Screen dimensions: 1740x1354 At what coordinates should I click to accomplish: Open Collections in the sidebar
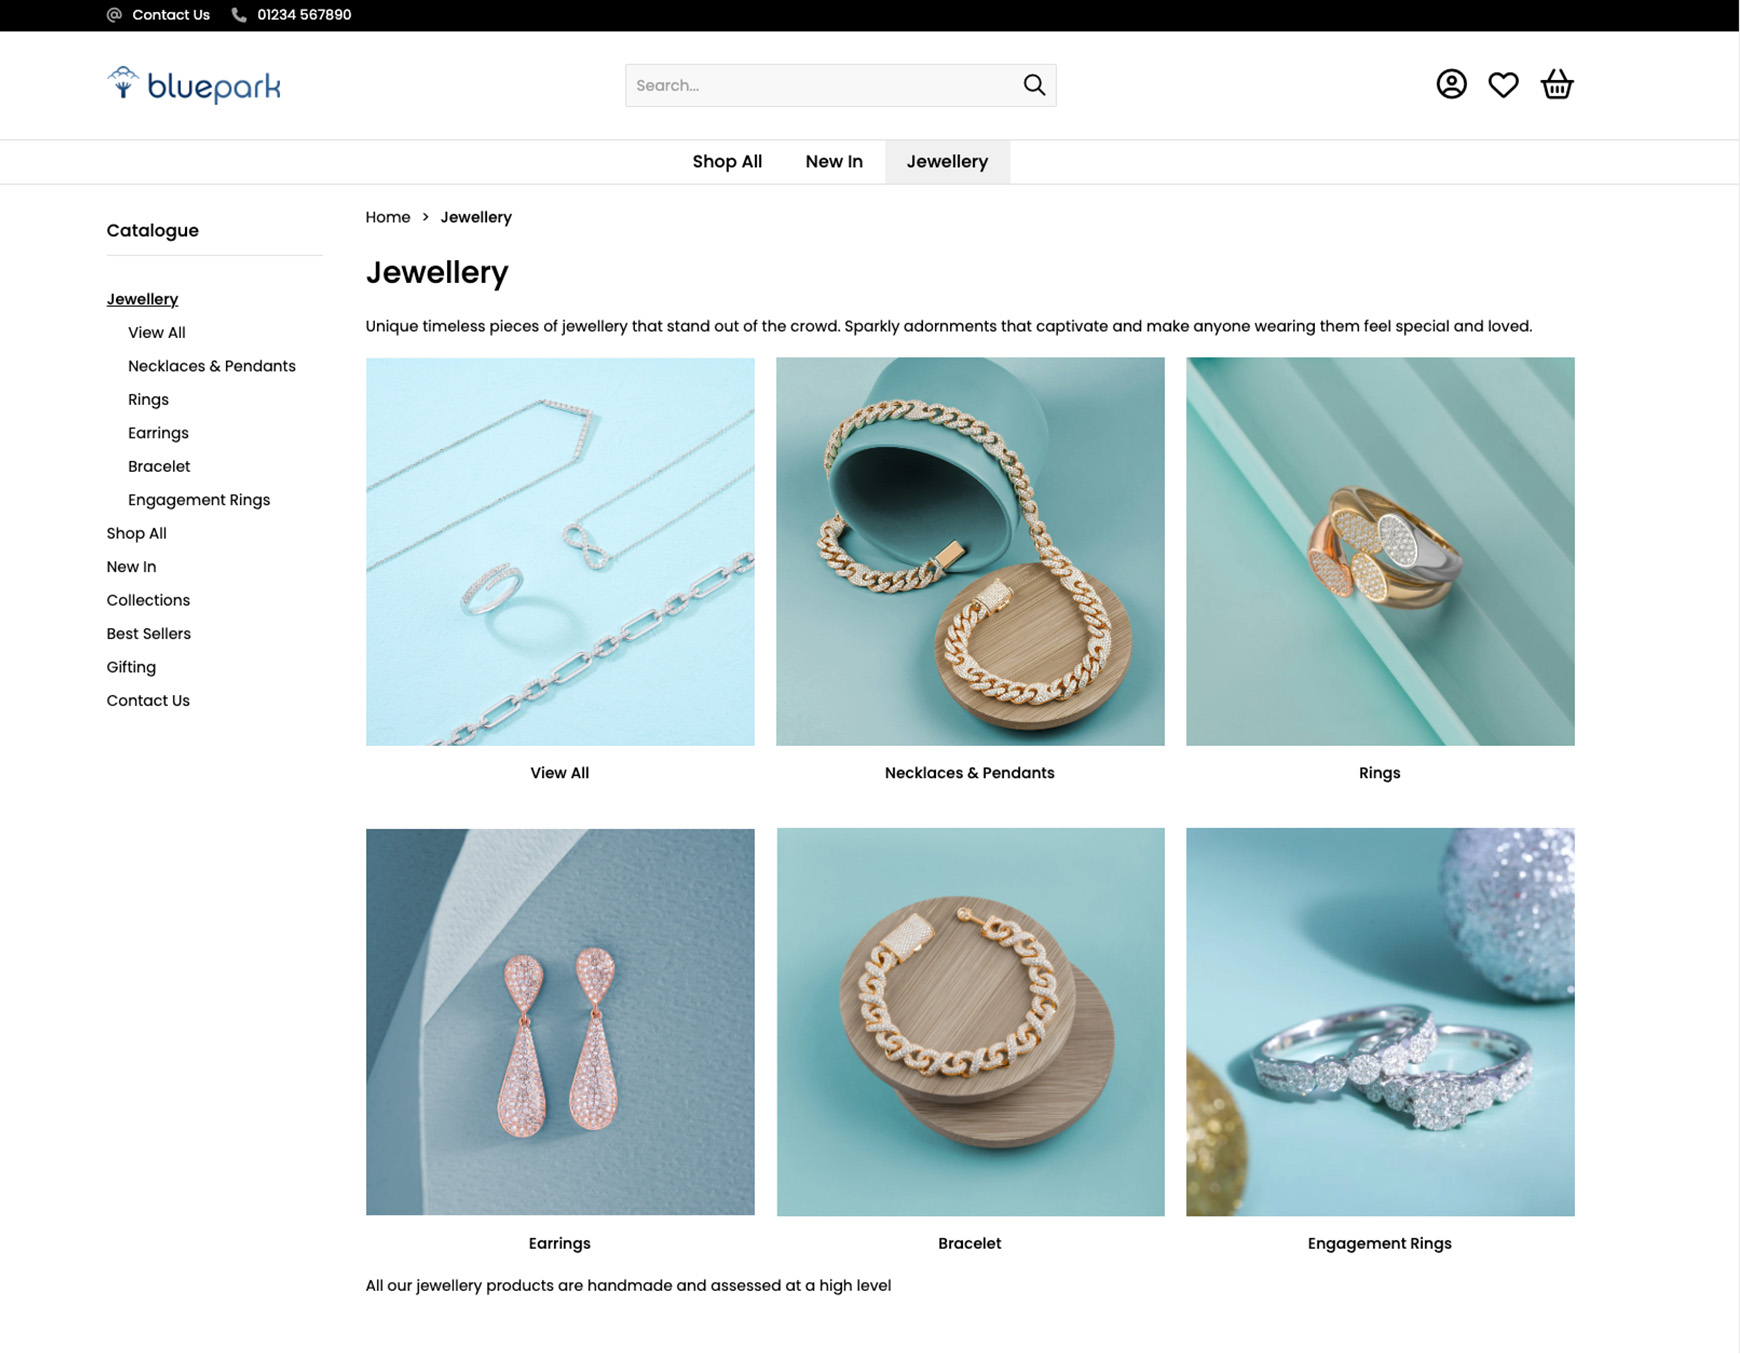click(148, 601)
